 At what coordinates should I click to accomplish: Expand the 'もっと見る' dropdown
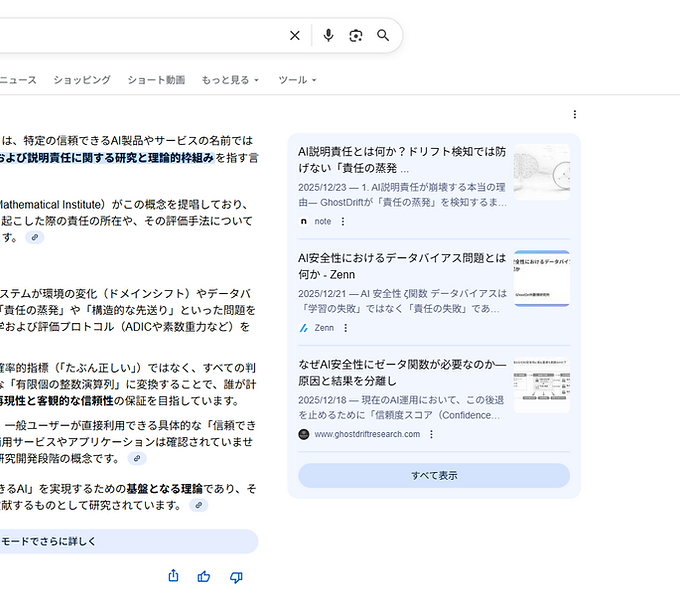tap(230, 80)
